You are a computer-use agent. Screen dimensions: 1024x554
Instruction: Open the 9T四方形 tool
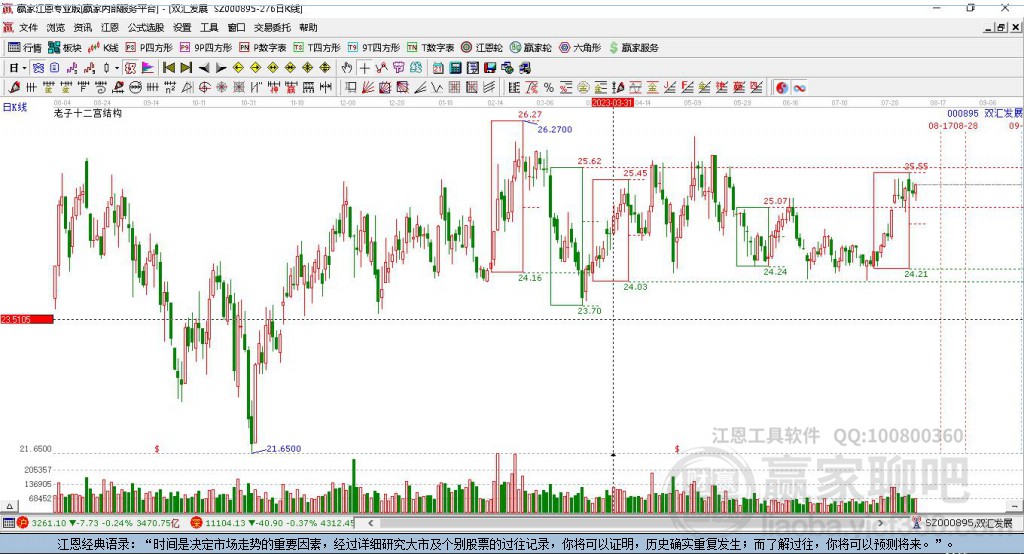click(x=374, y=48)
